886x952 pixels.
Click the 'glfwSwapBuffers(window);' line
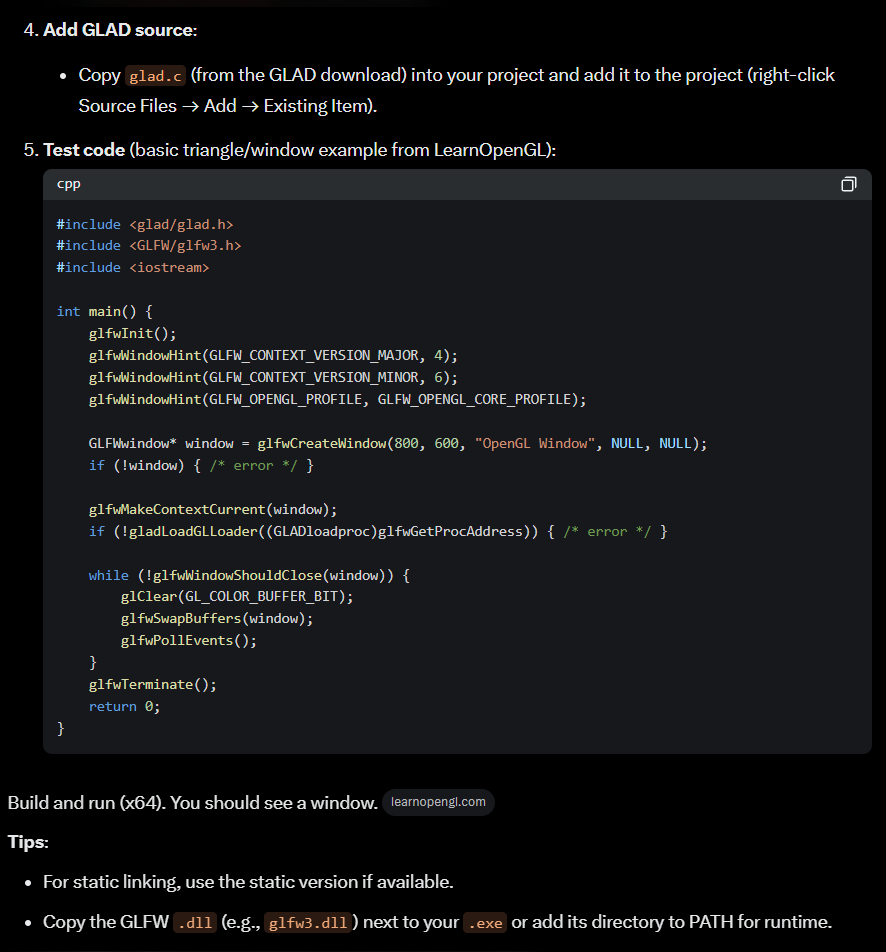coord(217,618)
